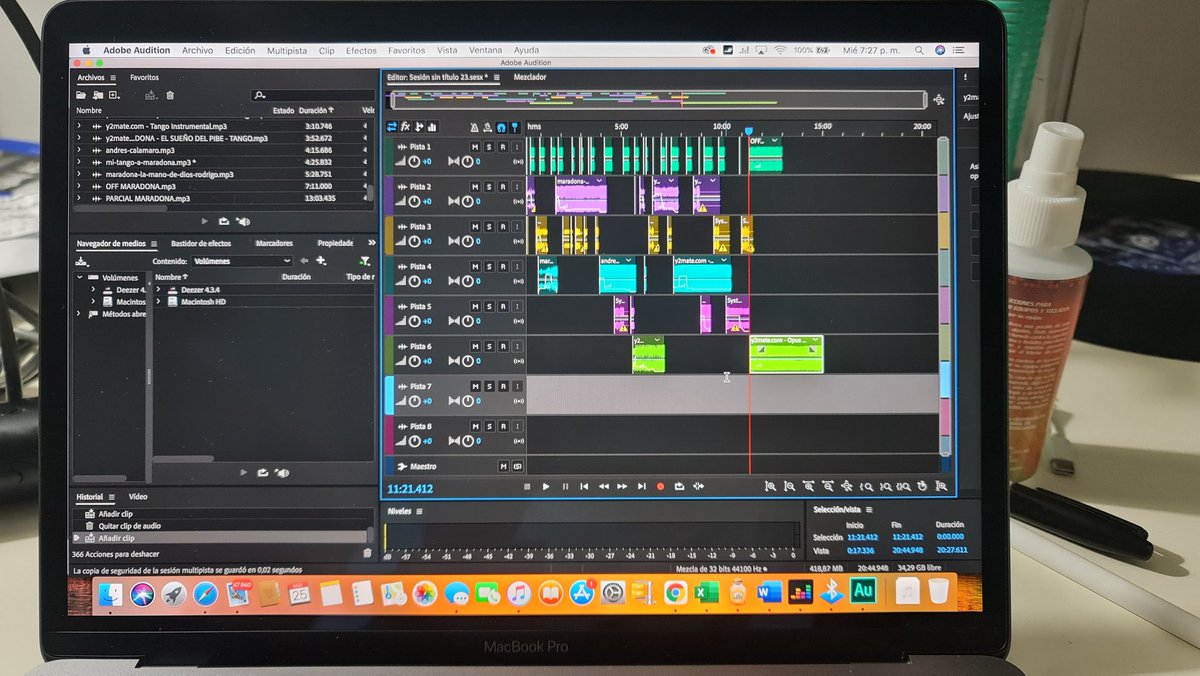Toggle input monitor I on Pista 4
1200x676 pixels.
[517, 266]
